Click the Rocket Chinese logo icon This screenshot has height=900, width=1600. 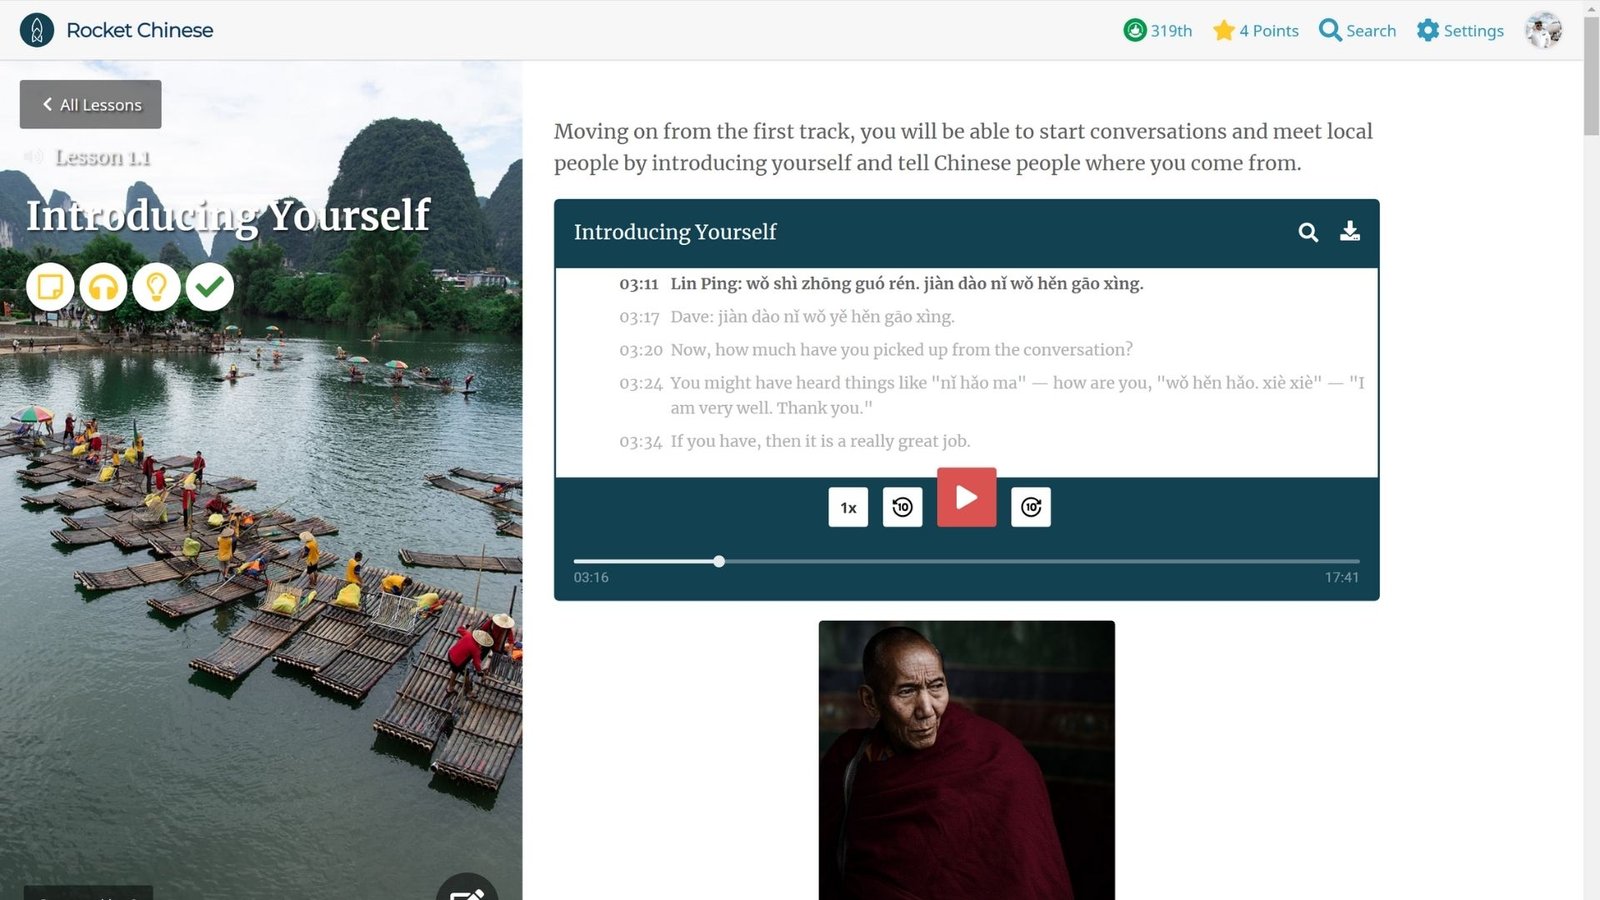(37, 30)
